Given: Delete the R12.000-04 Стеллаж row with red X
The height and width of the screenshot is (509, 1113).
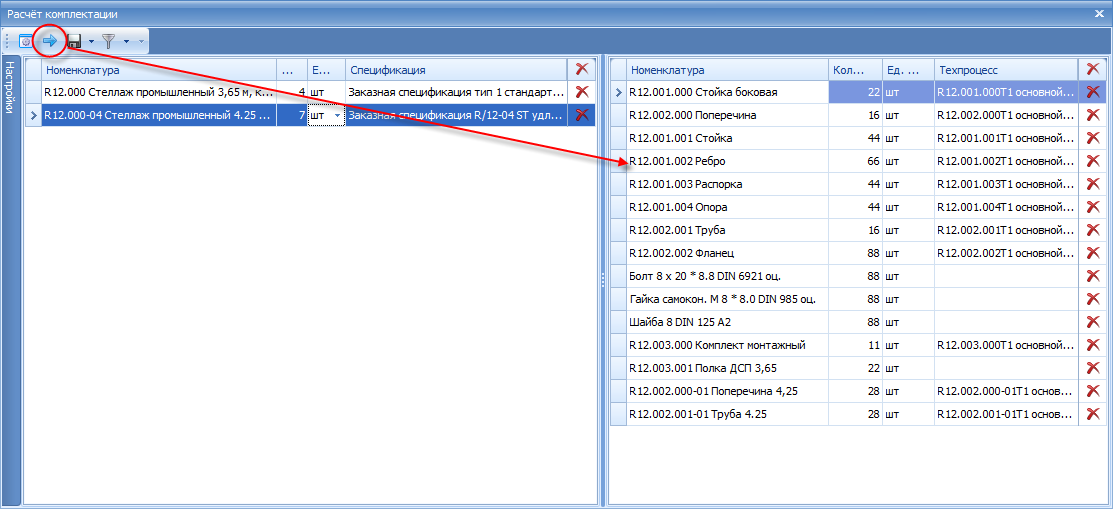Looking at the screenshot, I should [x=582, y=115].
